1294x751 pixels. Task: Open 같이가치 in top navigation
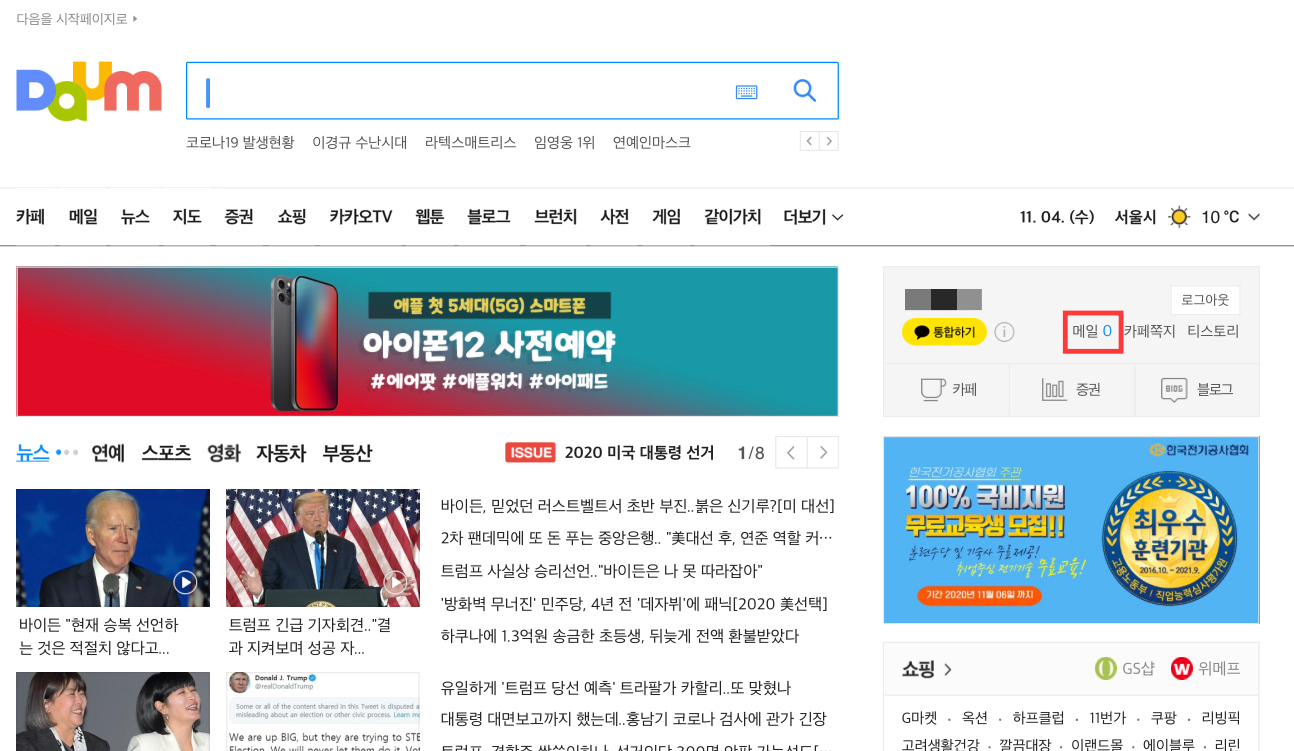pyautogui.click(x=733, y=217)
